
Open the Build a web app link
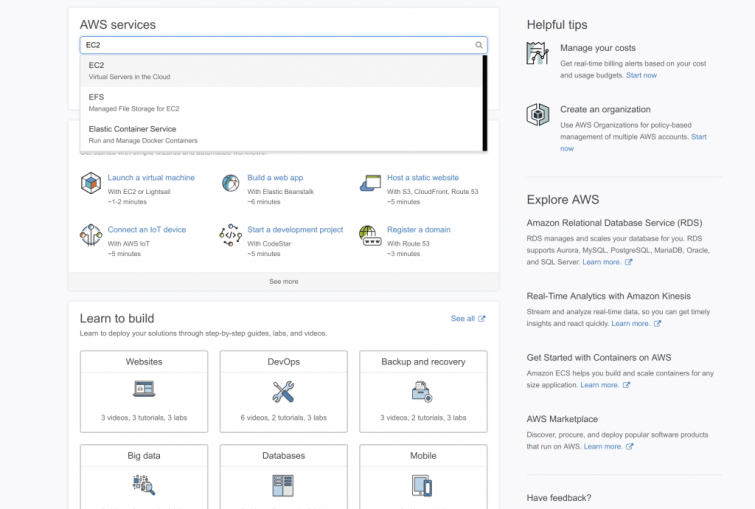[x=275, y=178]
